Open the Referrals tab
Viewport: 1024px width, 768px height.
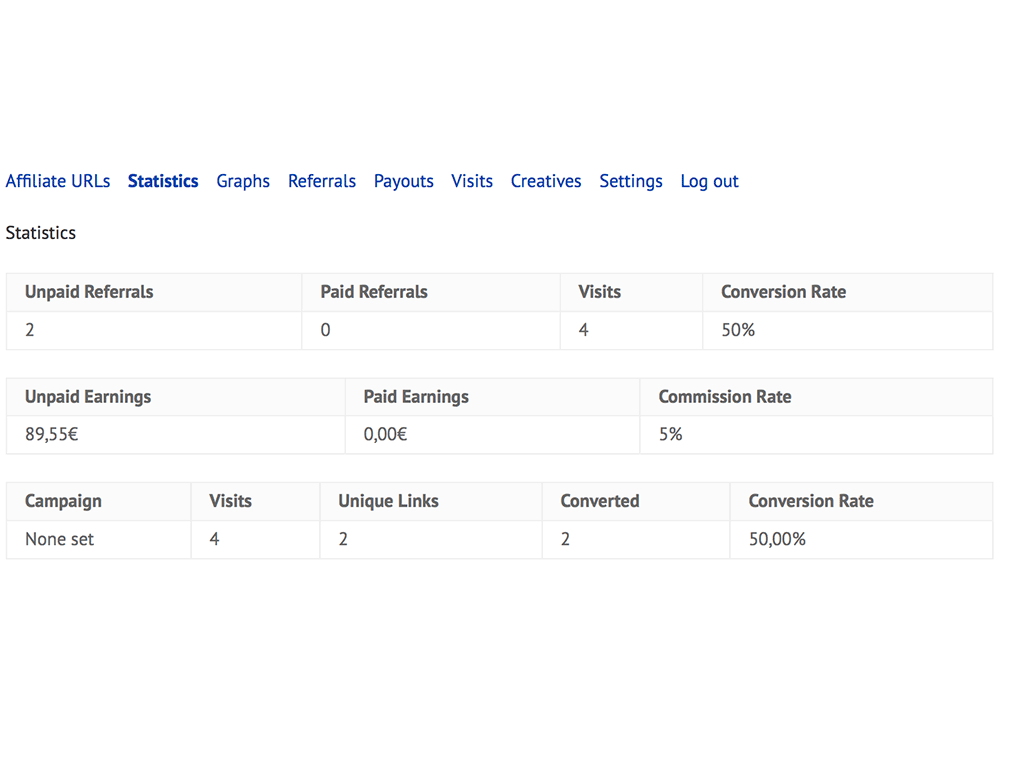tap(322, 181)
